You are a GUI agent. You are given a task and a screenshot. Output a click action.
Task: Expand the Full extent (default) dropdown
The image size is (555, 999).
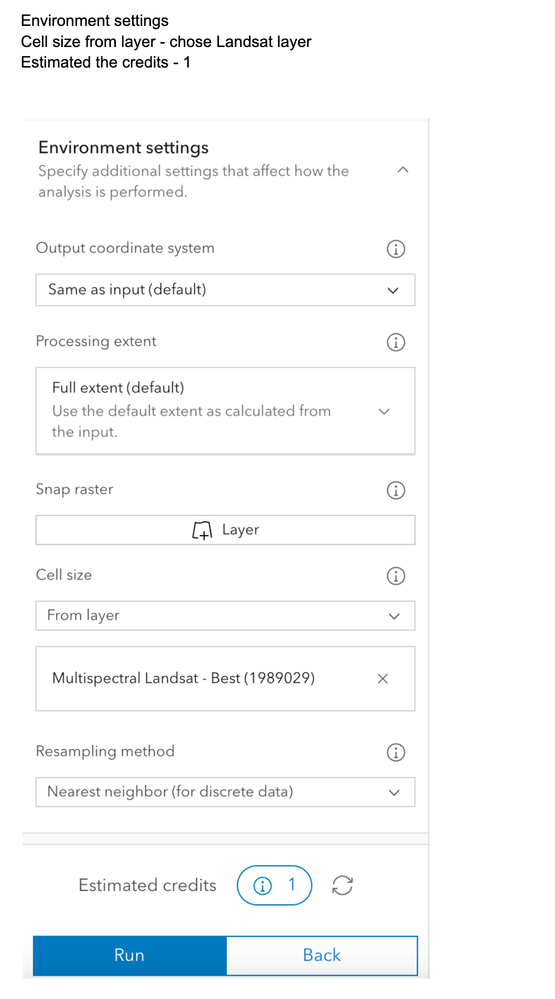[x=225, y=410]
